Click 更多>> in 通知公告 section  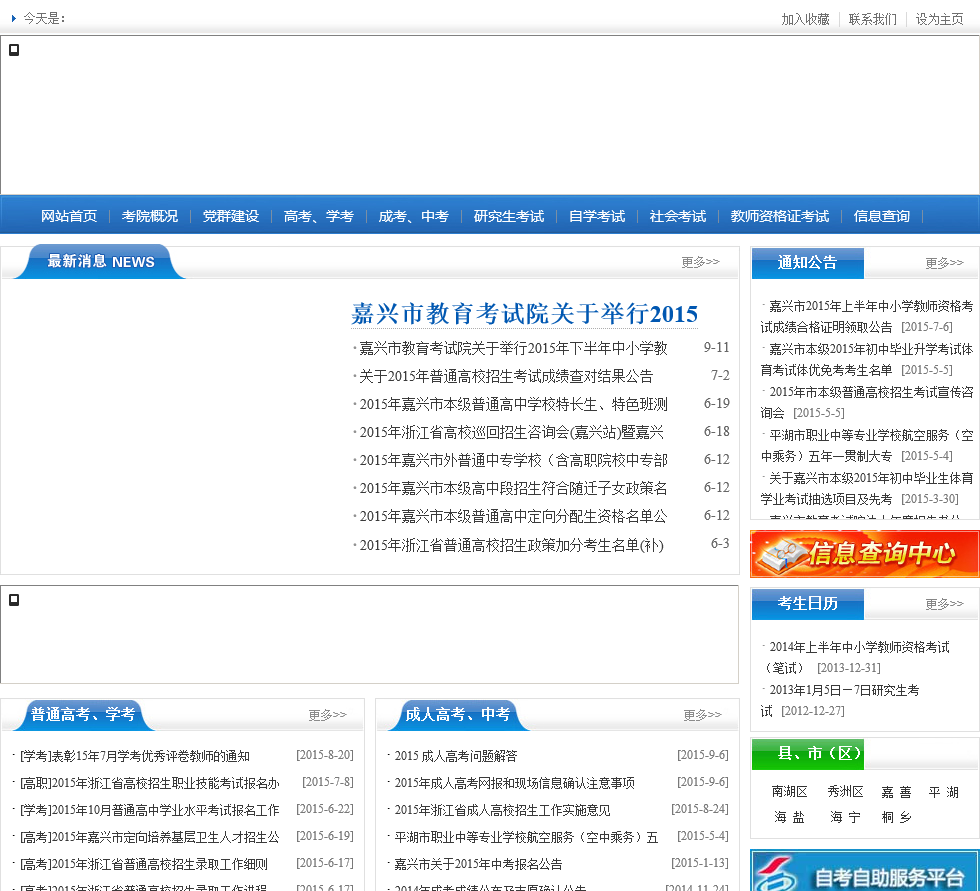tap(944, 263)
